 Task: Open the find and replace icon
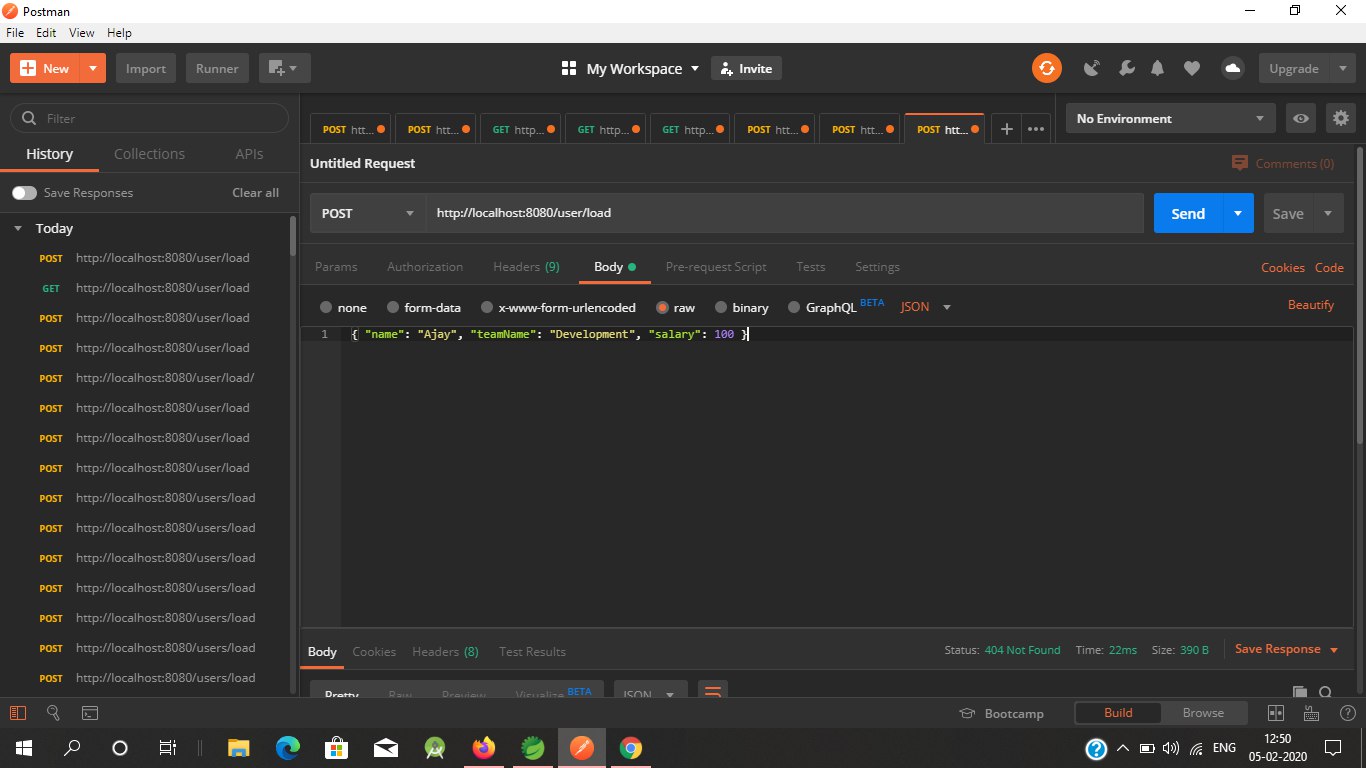click(54, 713)
